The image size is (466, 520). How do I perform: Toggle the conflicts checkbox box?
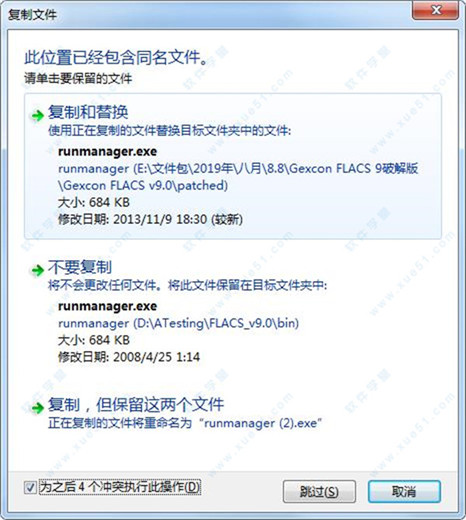coord(30,487)
